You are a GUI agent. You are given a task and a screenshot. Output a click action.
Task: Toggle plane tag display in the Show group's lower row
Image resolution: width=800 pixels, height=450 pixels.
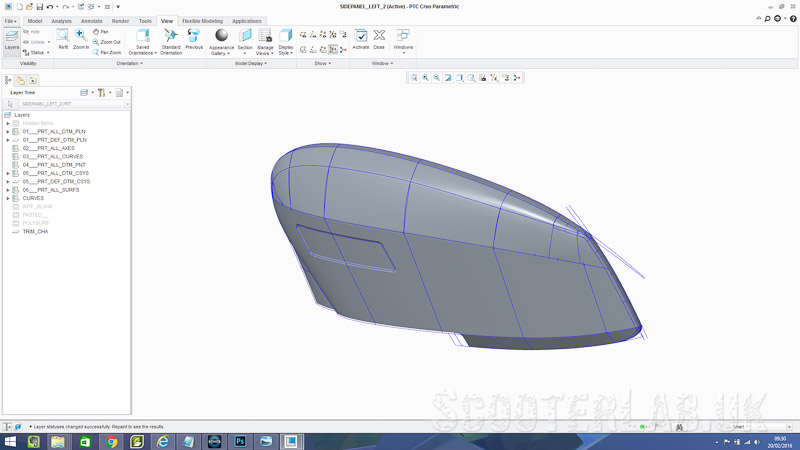(x=303, y=49)
